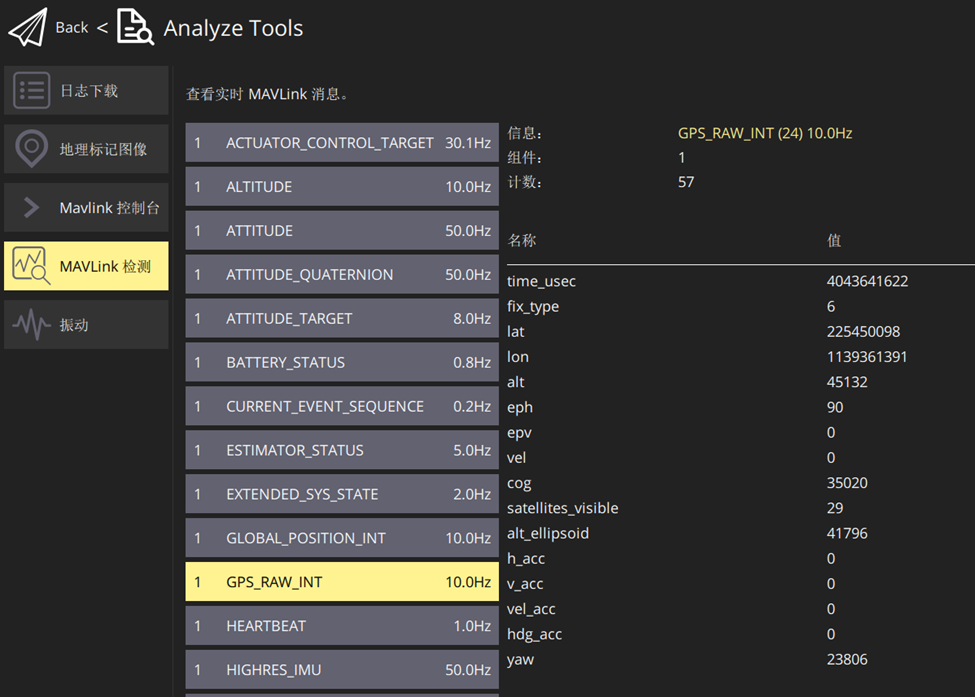Go Back to the previous view

(x=71, y=28)
